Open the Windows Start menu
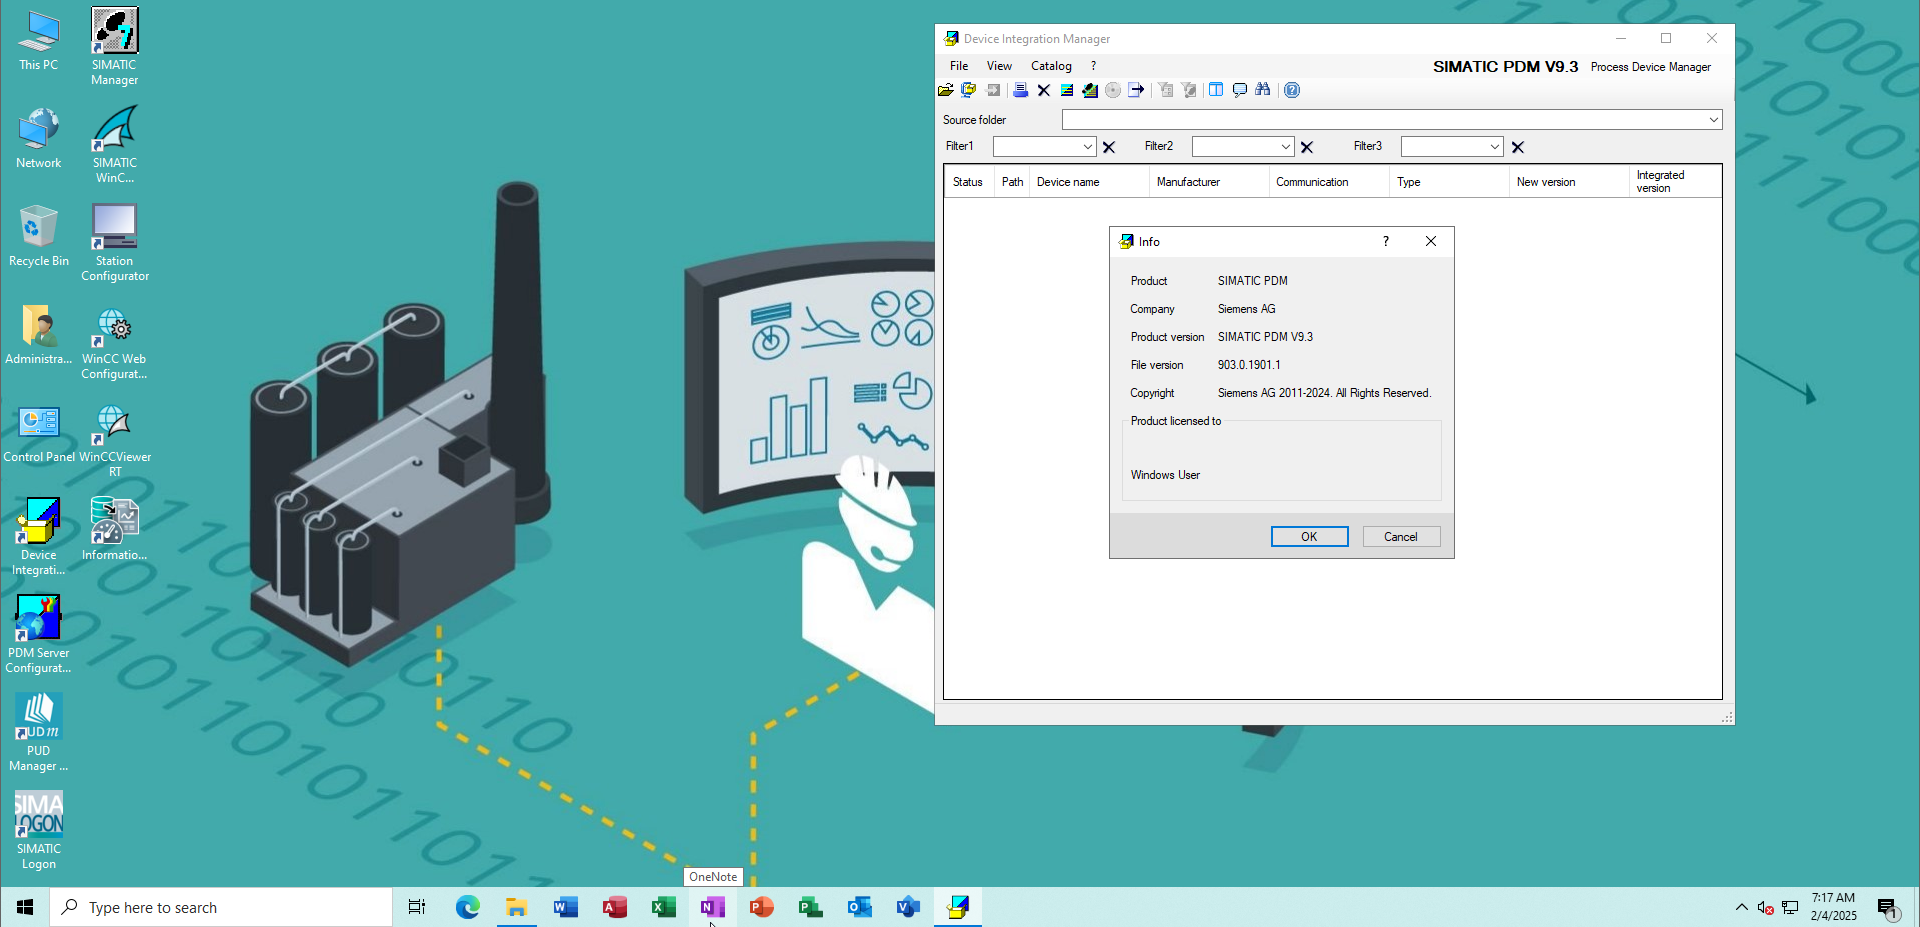Screen dimensions: 1920x927 click(x=25, y=908)
